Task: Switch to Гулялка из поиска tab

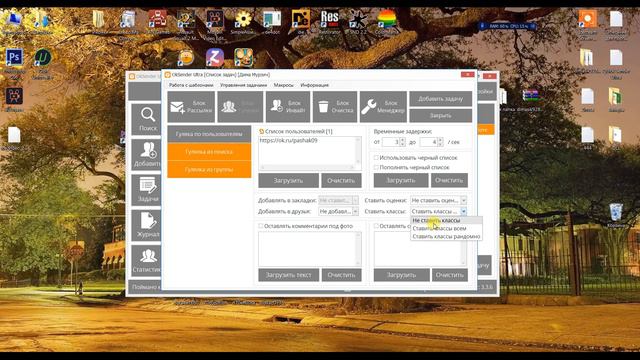Action: (209, 152)
